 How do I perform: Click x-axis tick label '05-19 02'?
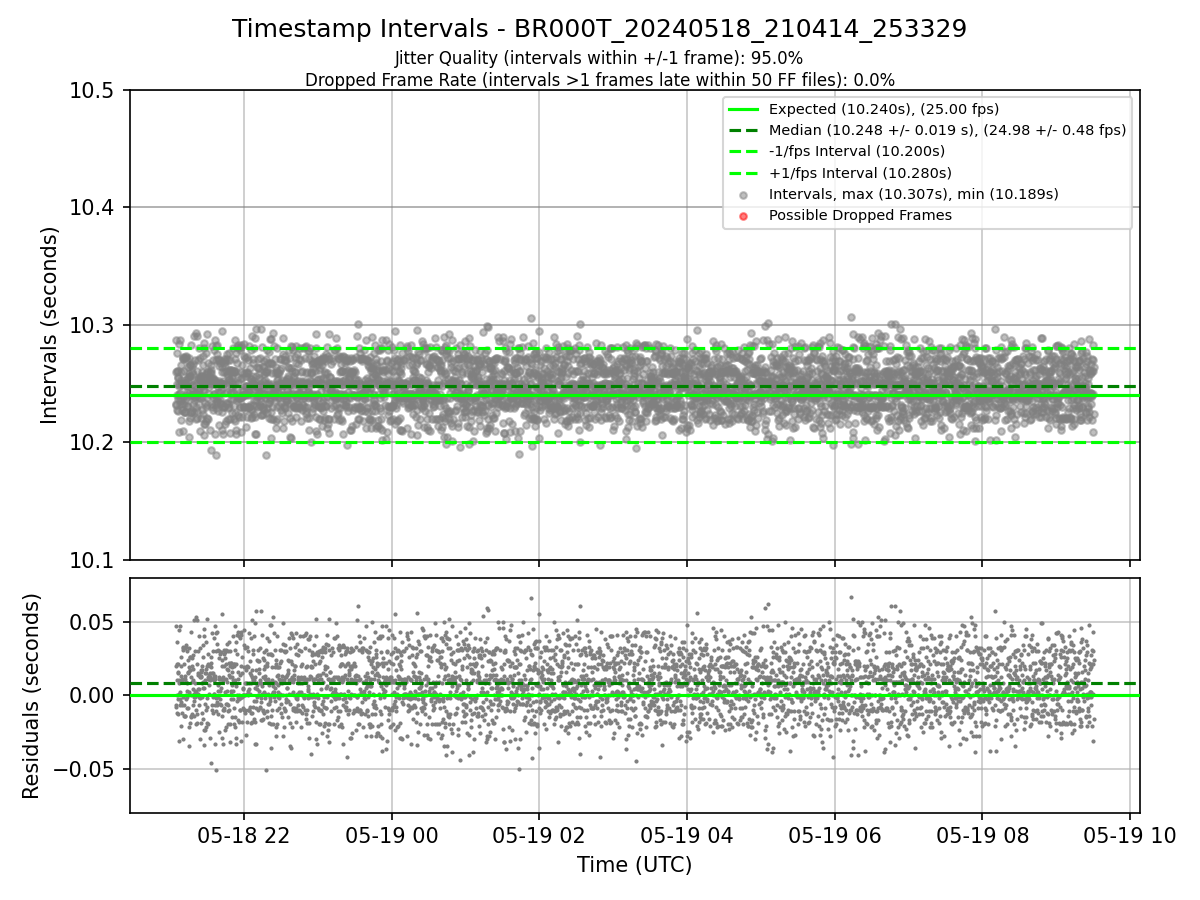pyautogui.click(x=539, y=837)
